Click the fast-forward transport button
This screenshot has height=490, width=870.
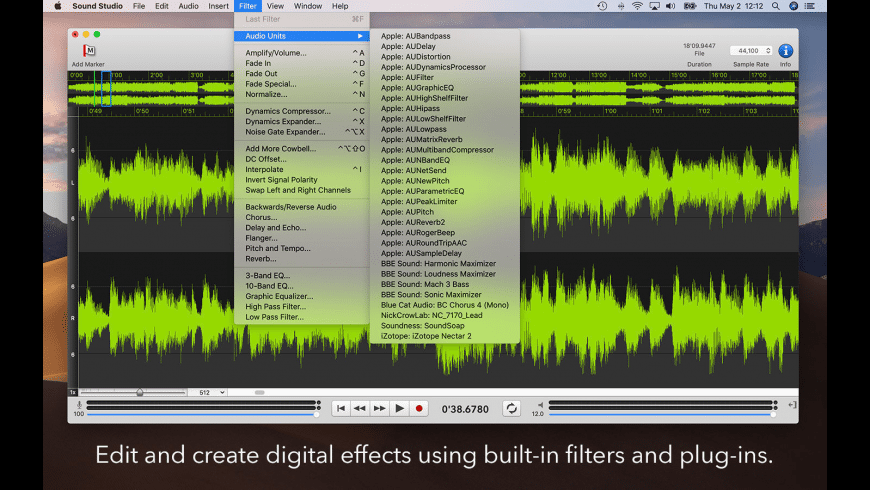click(x=379, y=408)
